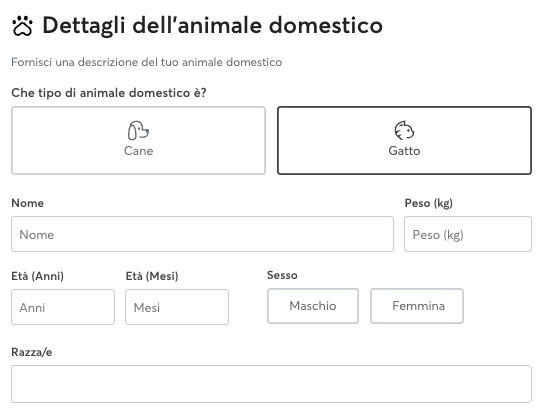The width and height of the screenshot is (551, 413).
Task: Click the 'Che tipo di animale domestico è?' question
Action: click(109, 93)
